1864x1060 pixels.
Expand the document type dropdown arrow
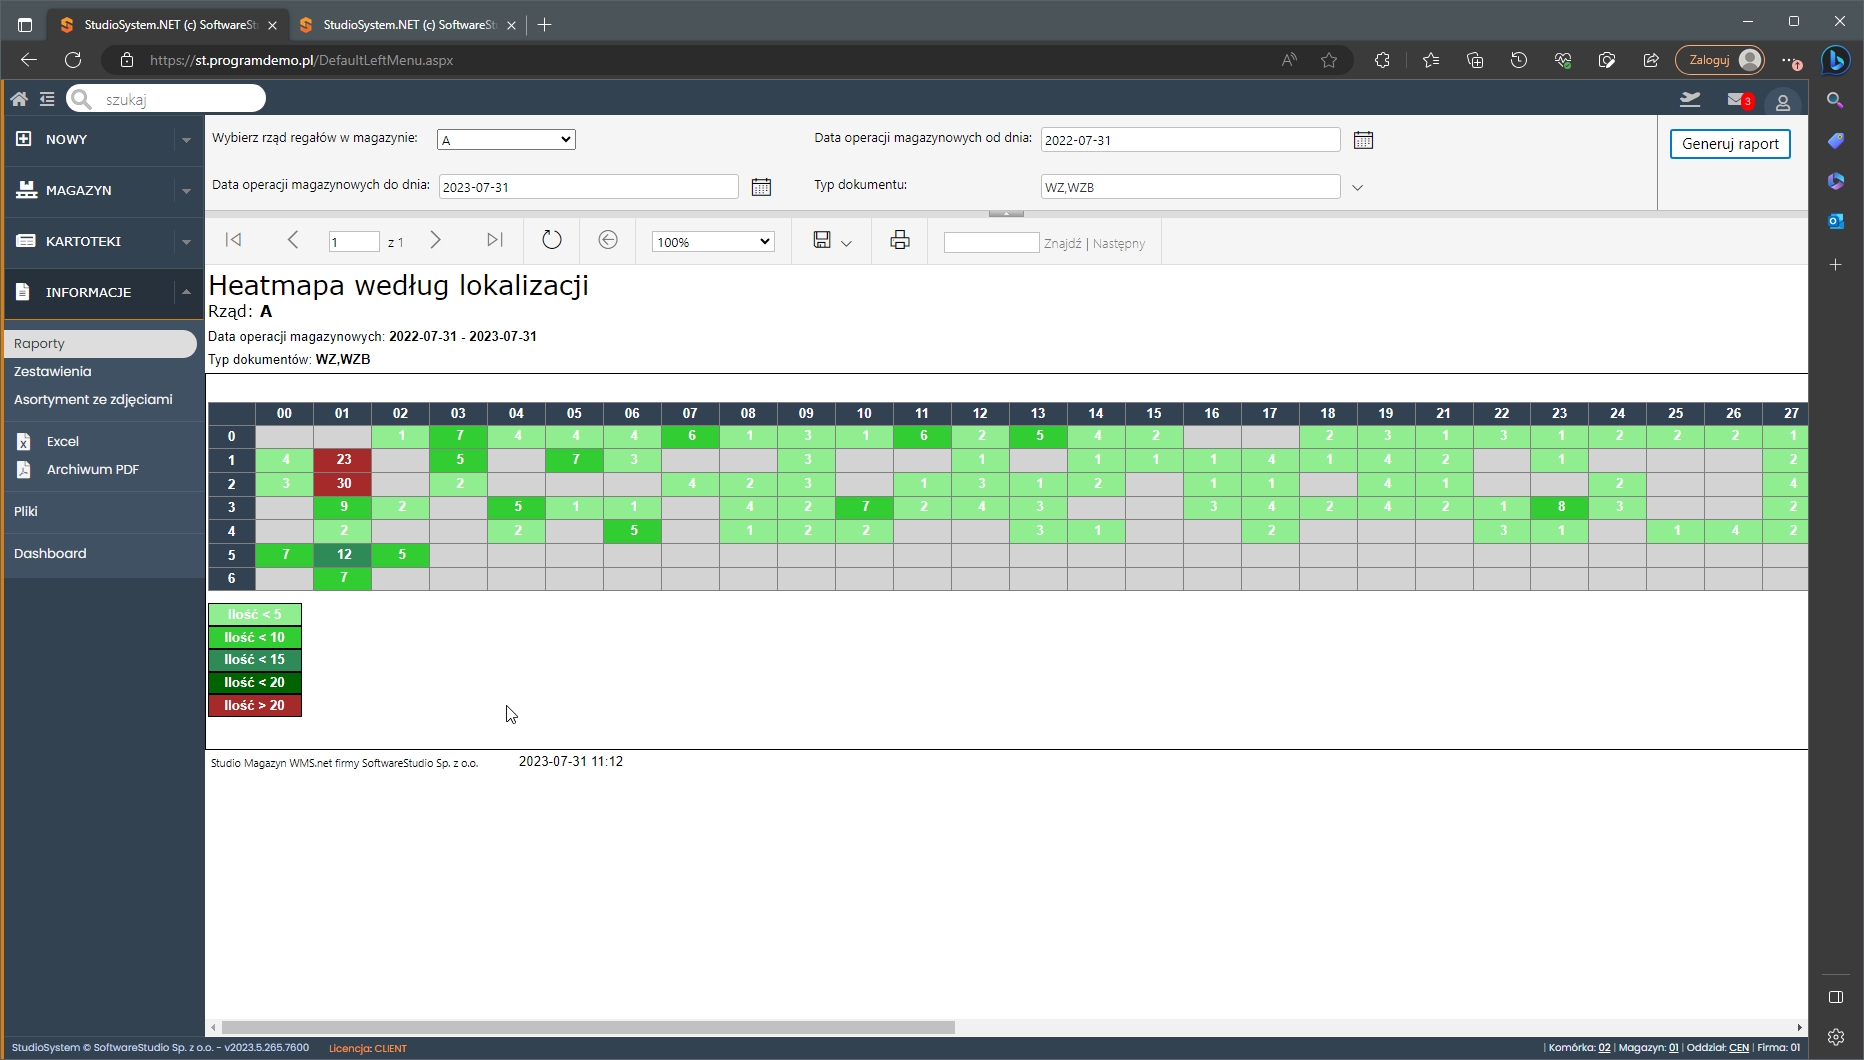point(1357,187)
